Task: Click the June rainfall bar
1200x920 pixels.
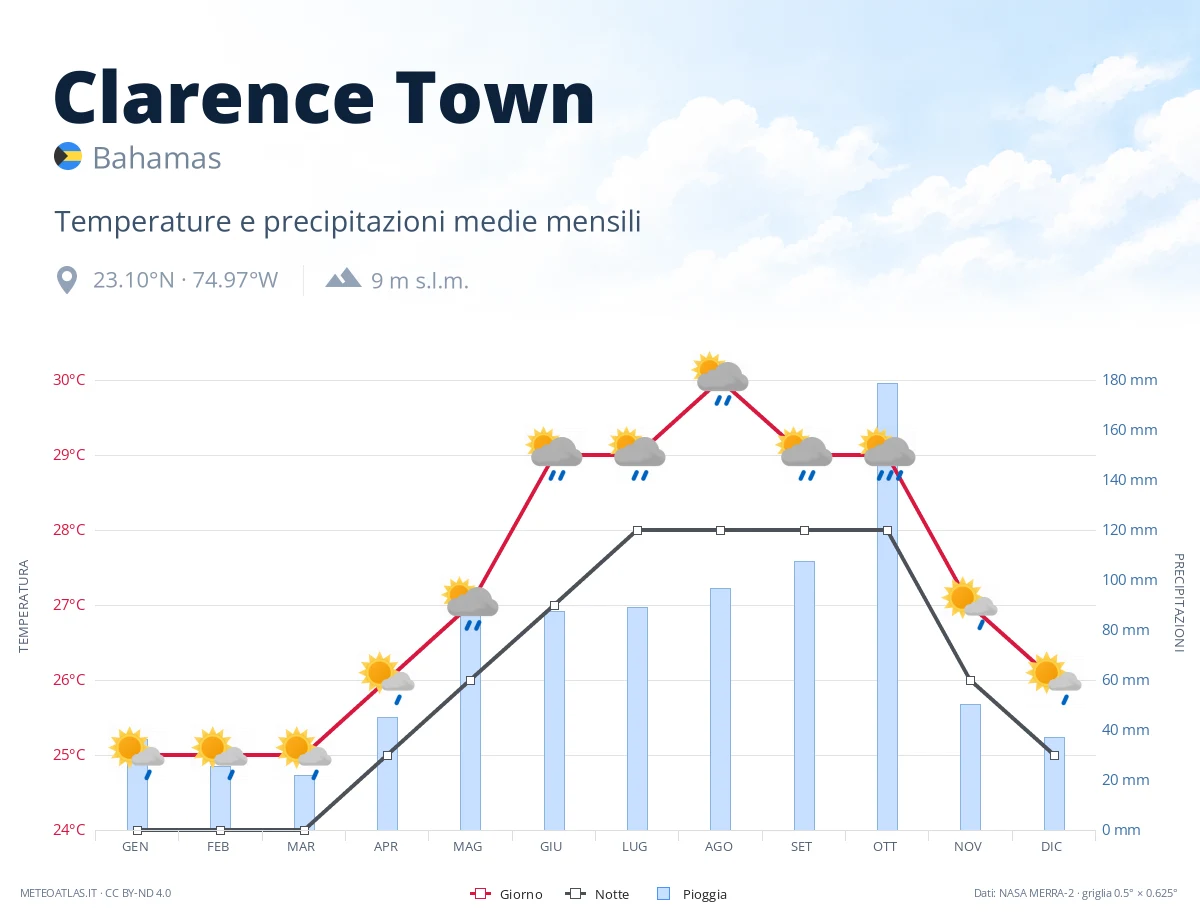Action: [x=554, y=720]
